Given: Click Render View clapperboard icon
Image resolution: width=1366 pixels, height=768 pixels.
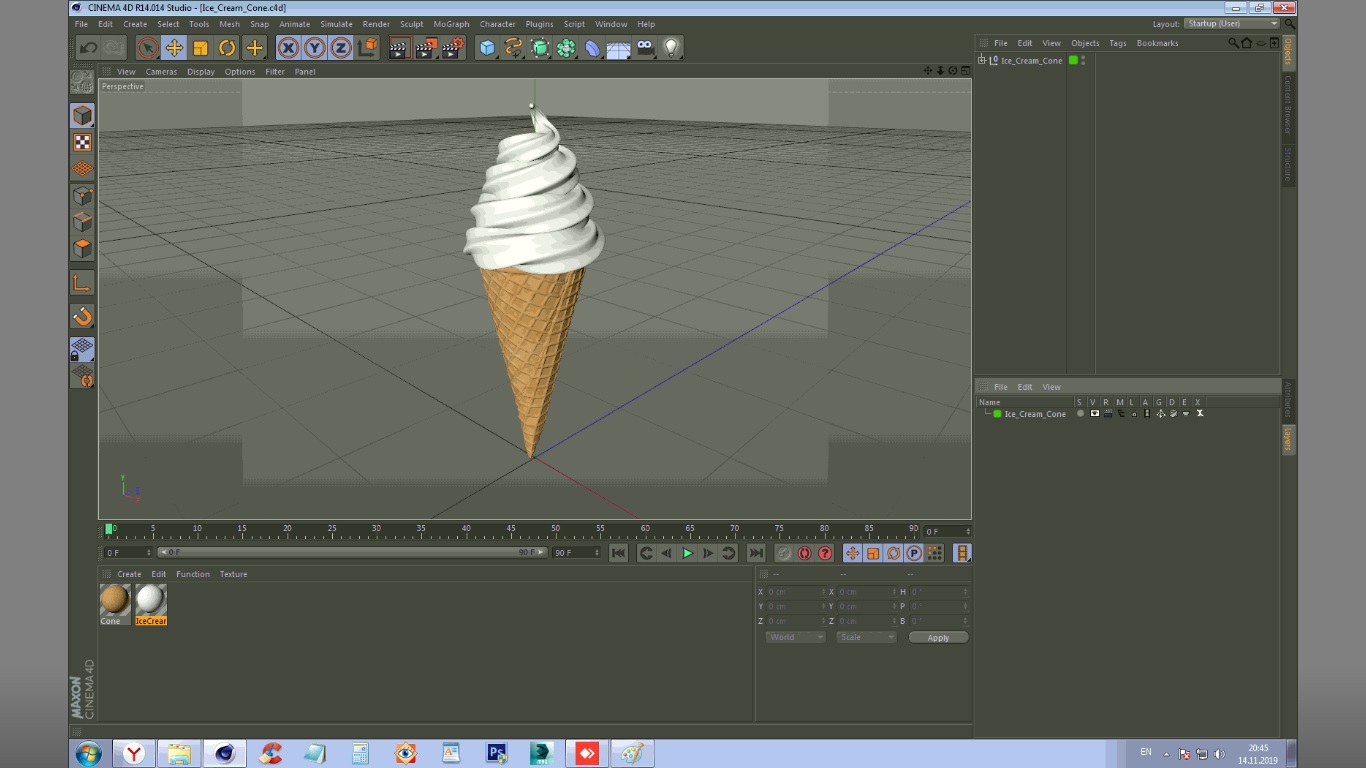Looking at the screenshot, I should [399, 47].
